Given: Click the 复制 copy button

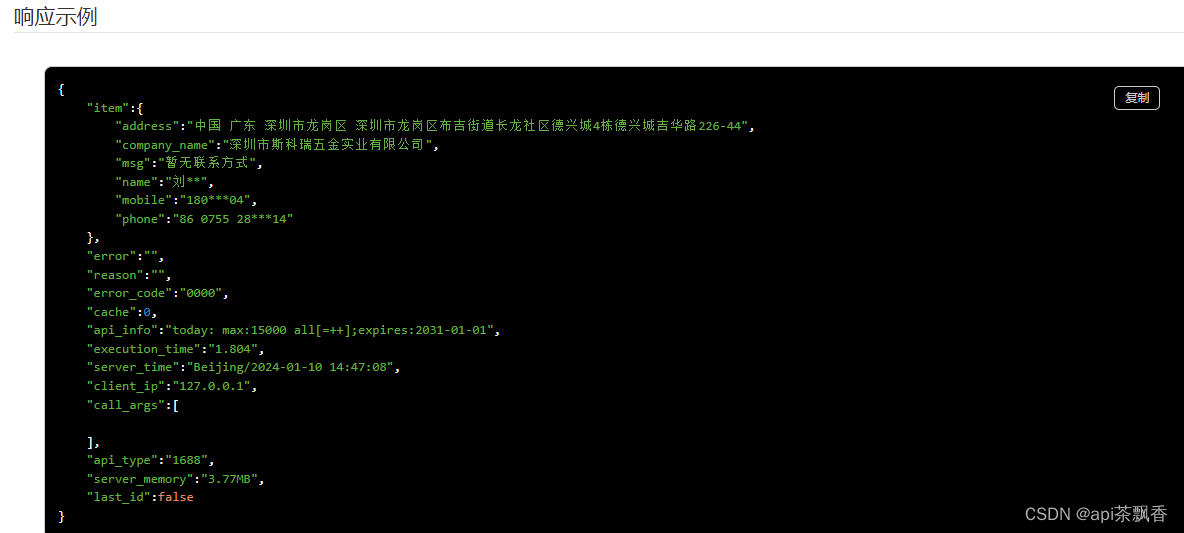Looking at the screenshot, I should 1136,98.
